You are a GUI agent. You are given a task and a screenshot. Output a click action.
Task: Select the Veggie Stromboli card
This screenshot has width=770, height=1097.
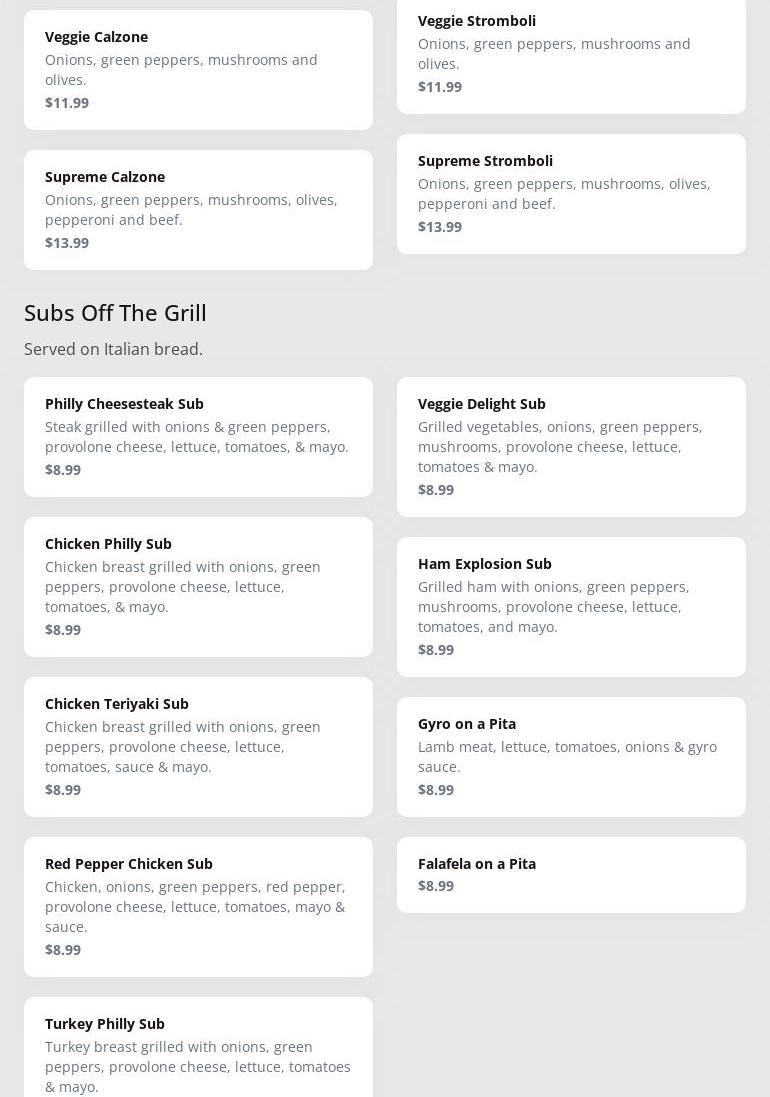(x=571, y=53)
